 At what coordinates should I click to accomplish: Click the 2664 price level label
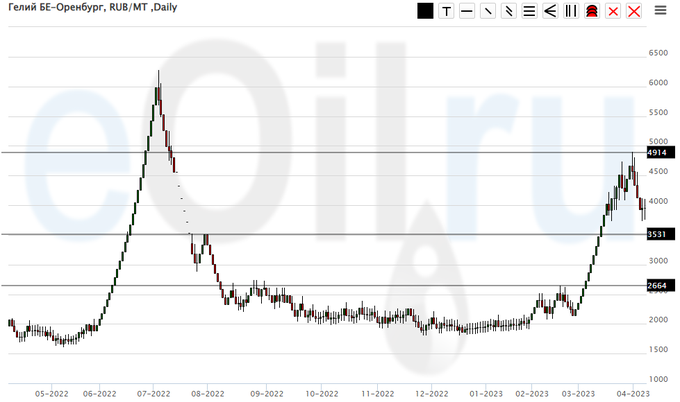pos(657,286)
